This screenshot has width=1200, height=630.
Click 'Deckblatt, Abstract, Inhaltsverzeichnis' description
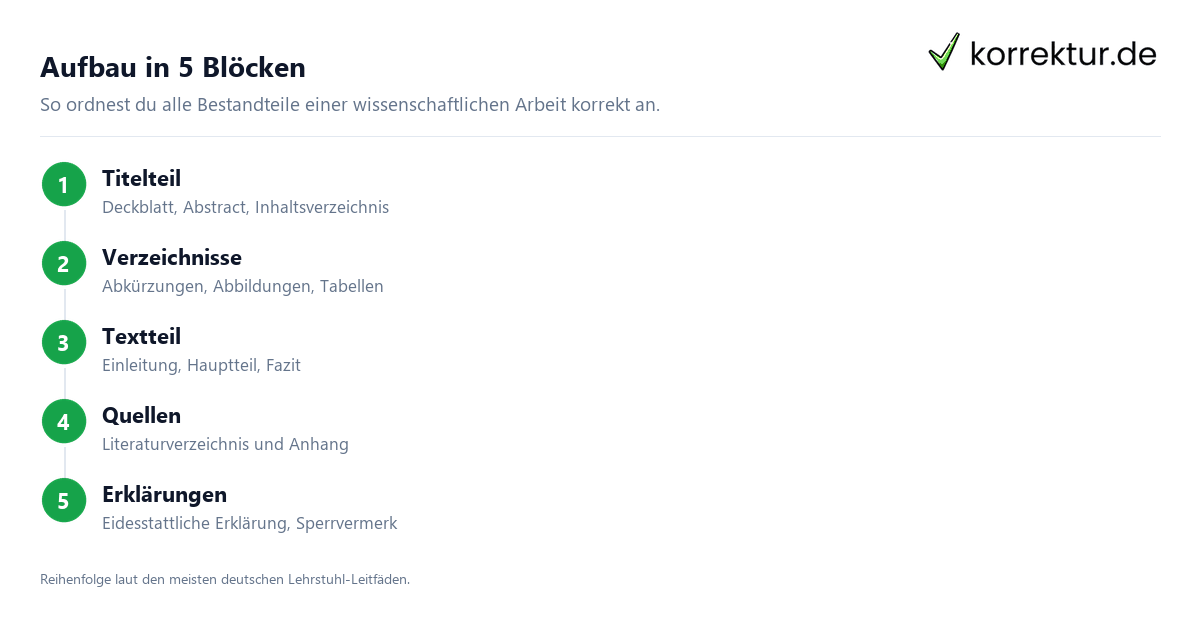[245, 208]
